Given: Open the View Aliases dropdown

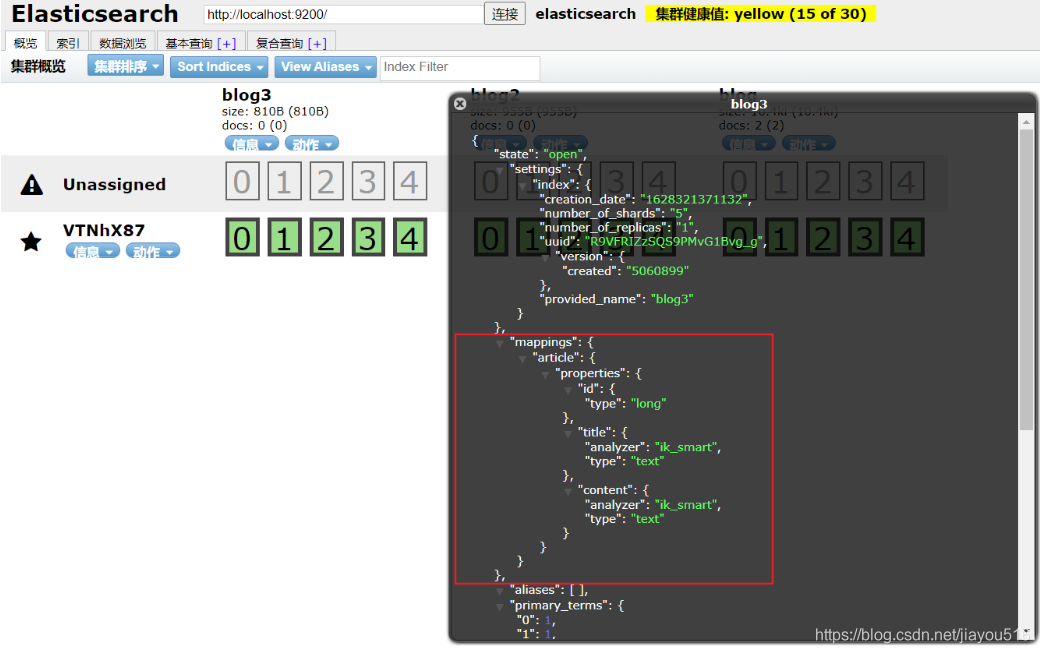Looking at the screenshot, I should (326, 66).
